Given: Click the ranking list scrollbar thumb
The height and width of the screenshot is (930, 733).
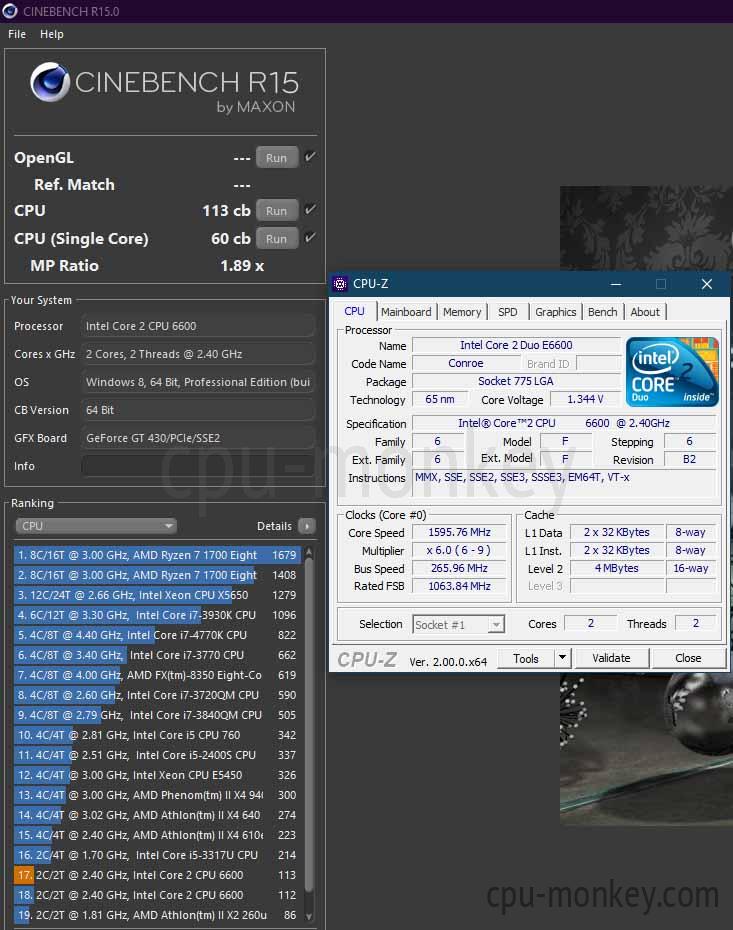Looking at the screenshot, I should [x=308, y=727].
